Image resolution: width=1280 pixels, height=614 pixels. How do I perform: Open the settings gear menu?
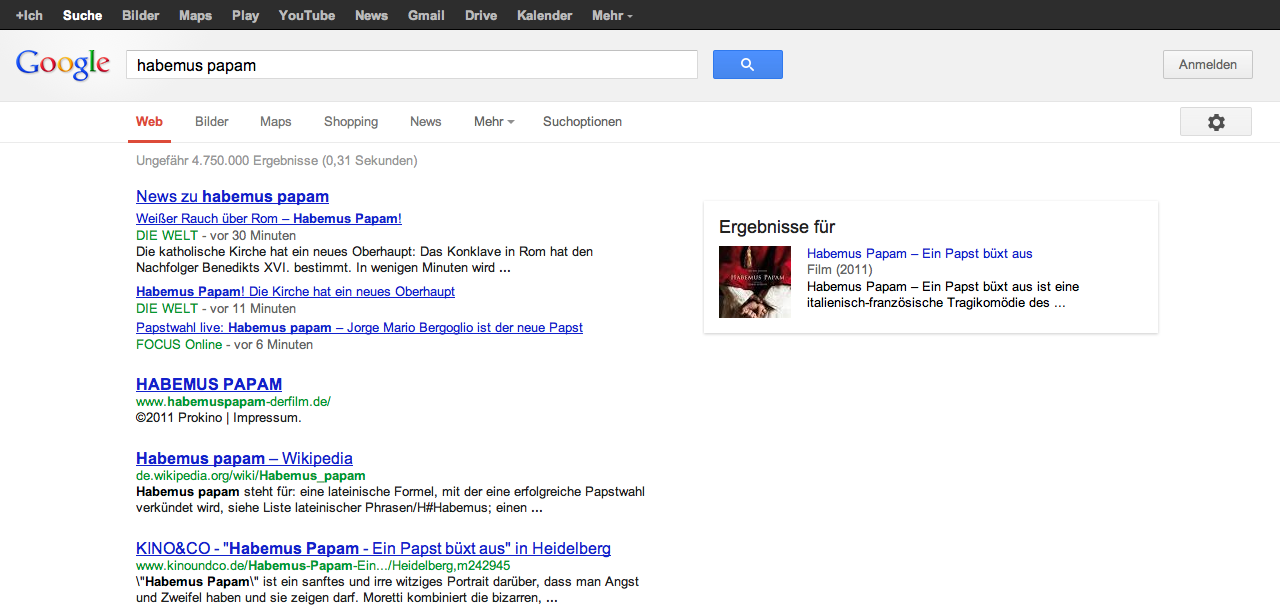tap(1215, 122)
